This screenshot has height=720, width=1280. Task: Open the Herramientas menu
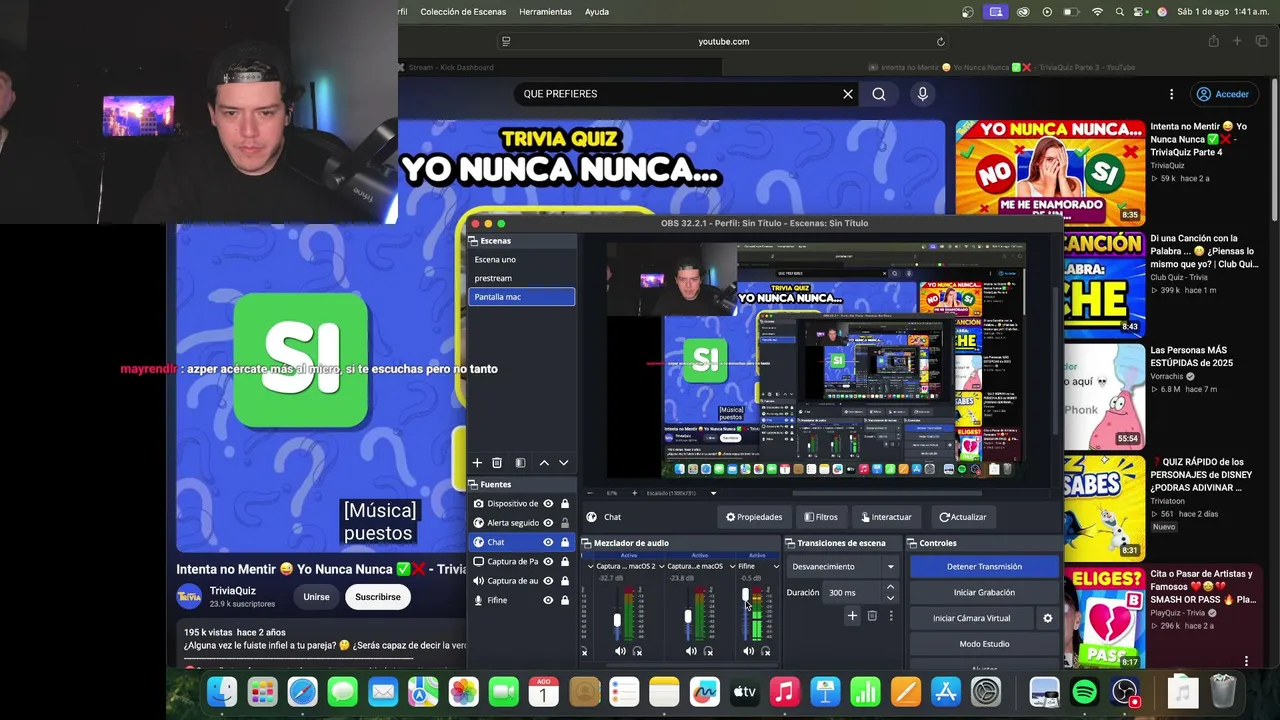546,12
